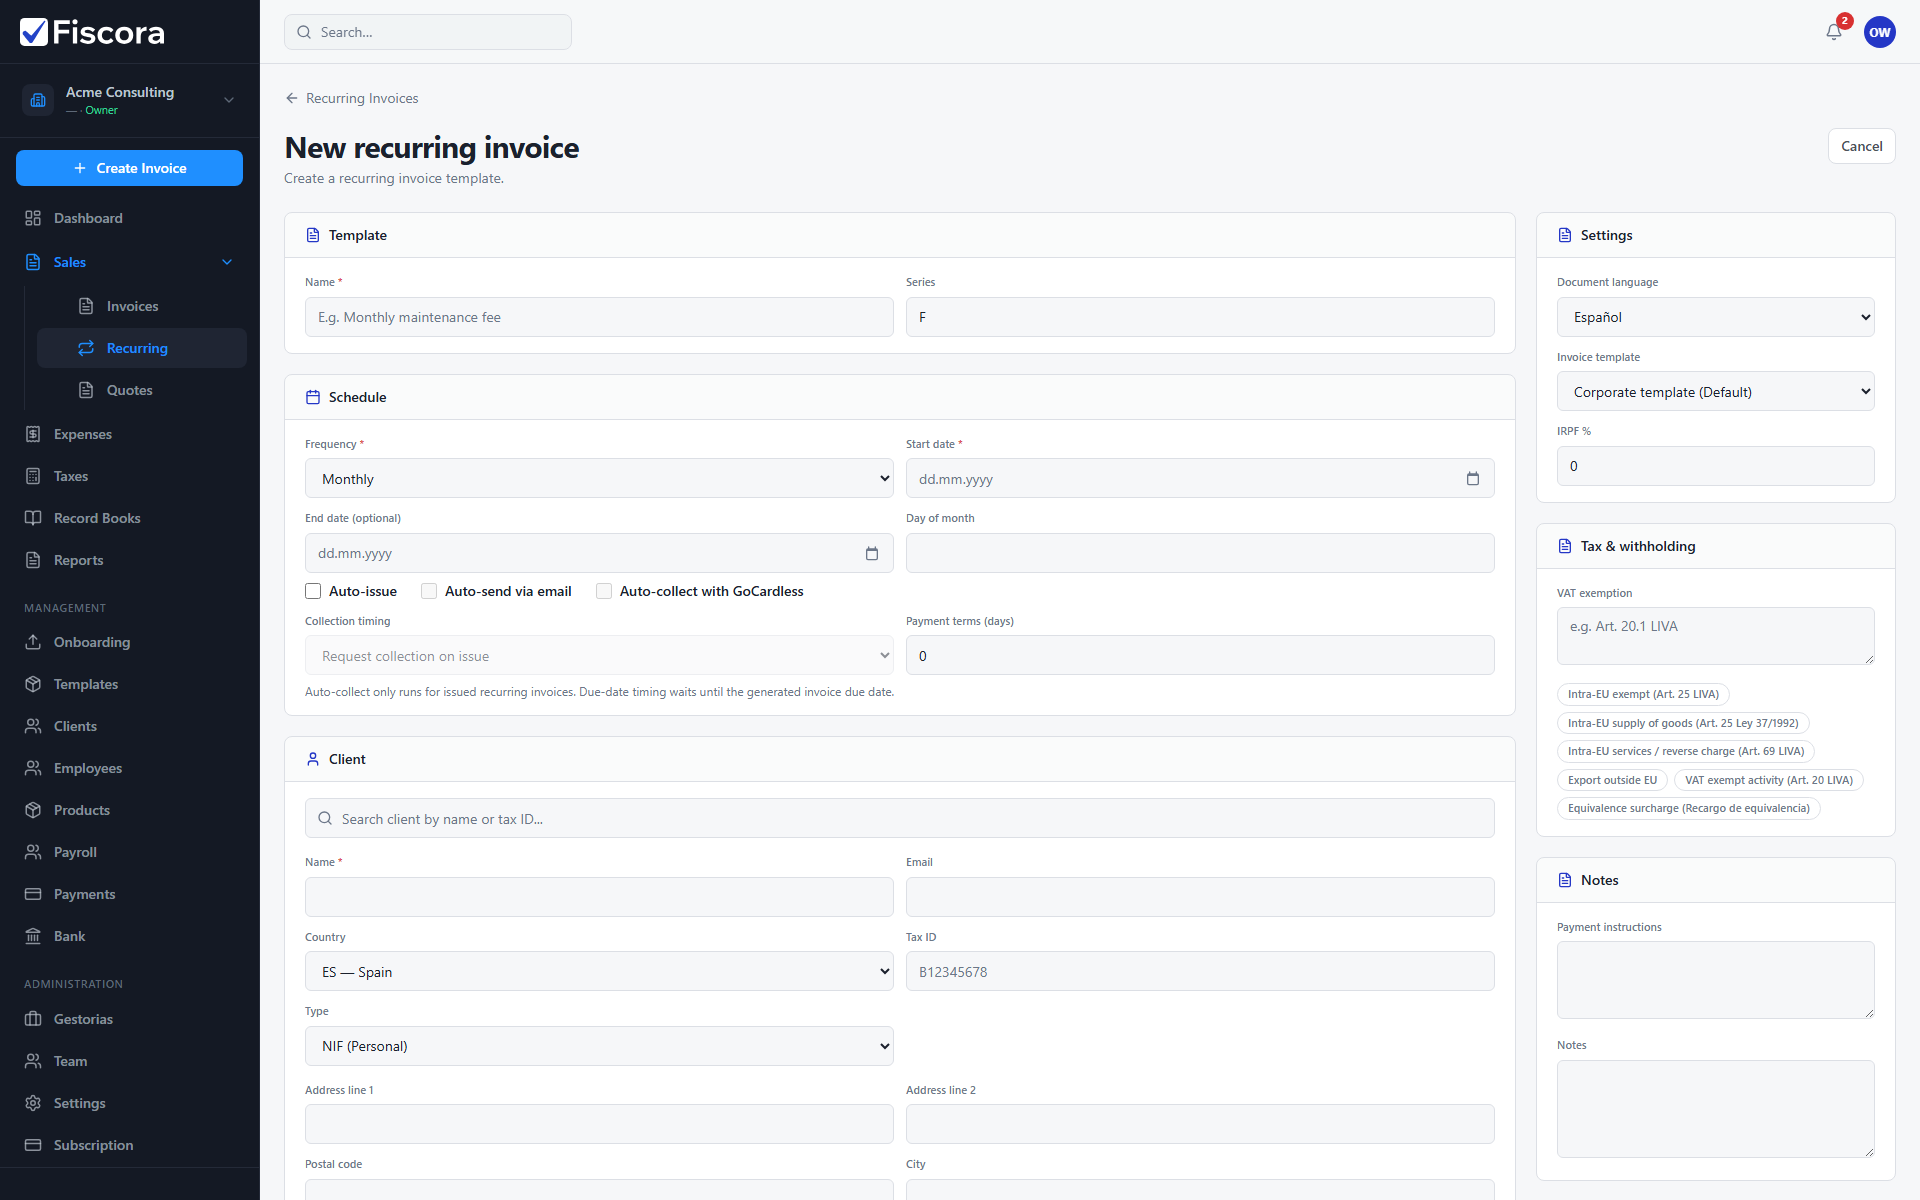Click the template Name input field
The width and height of the screenshot is (1920, 1200).
pos(599,317)
